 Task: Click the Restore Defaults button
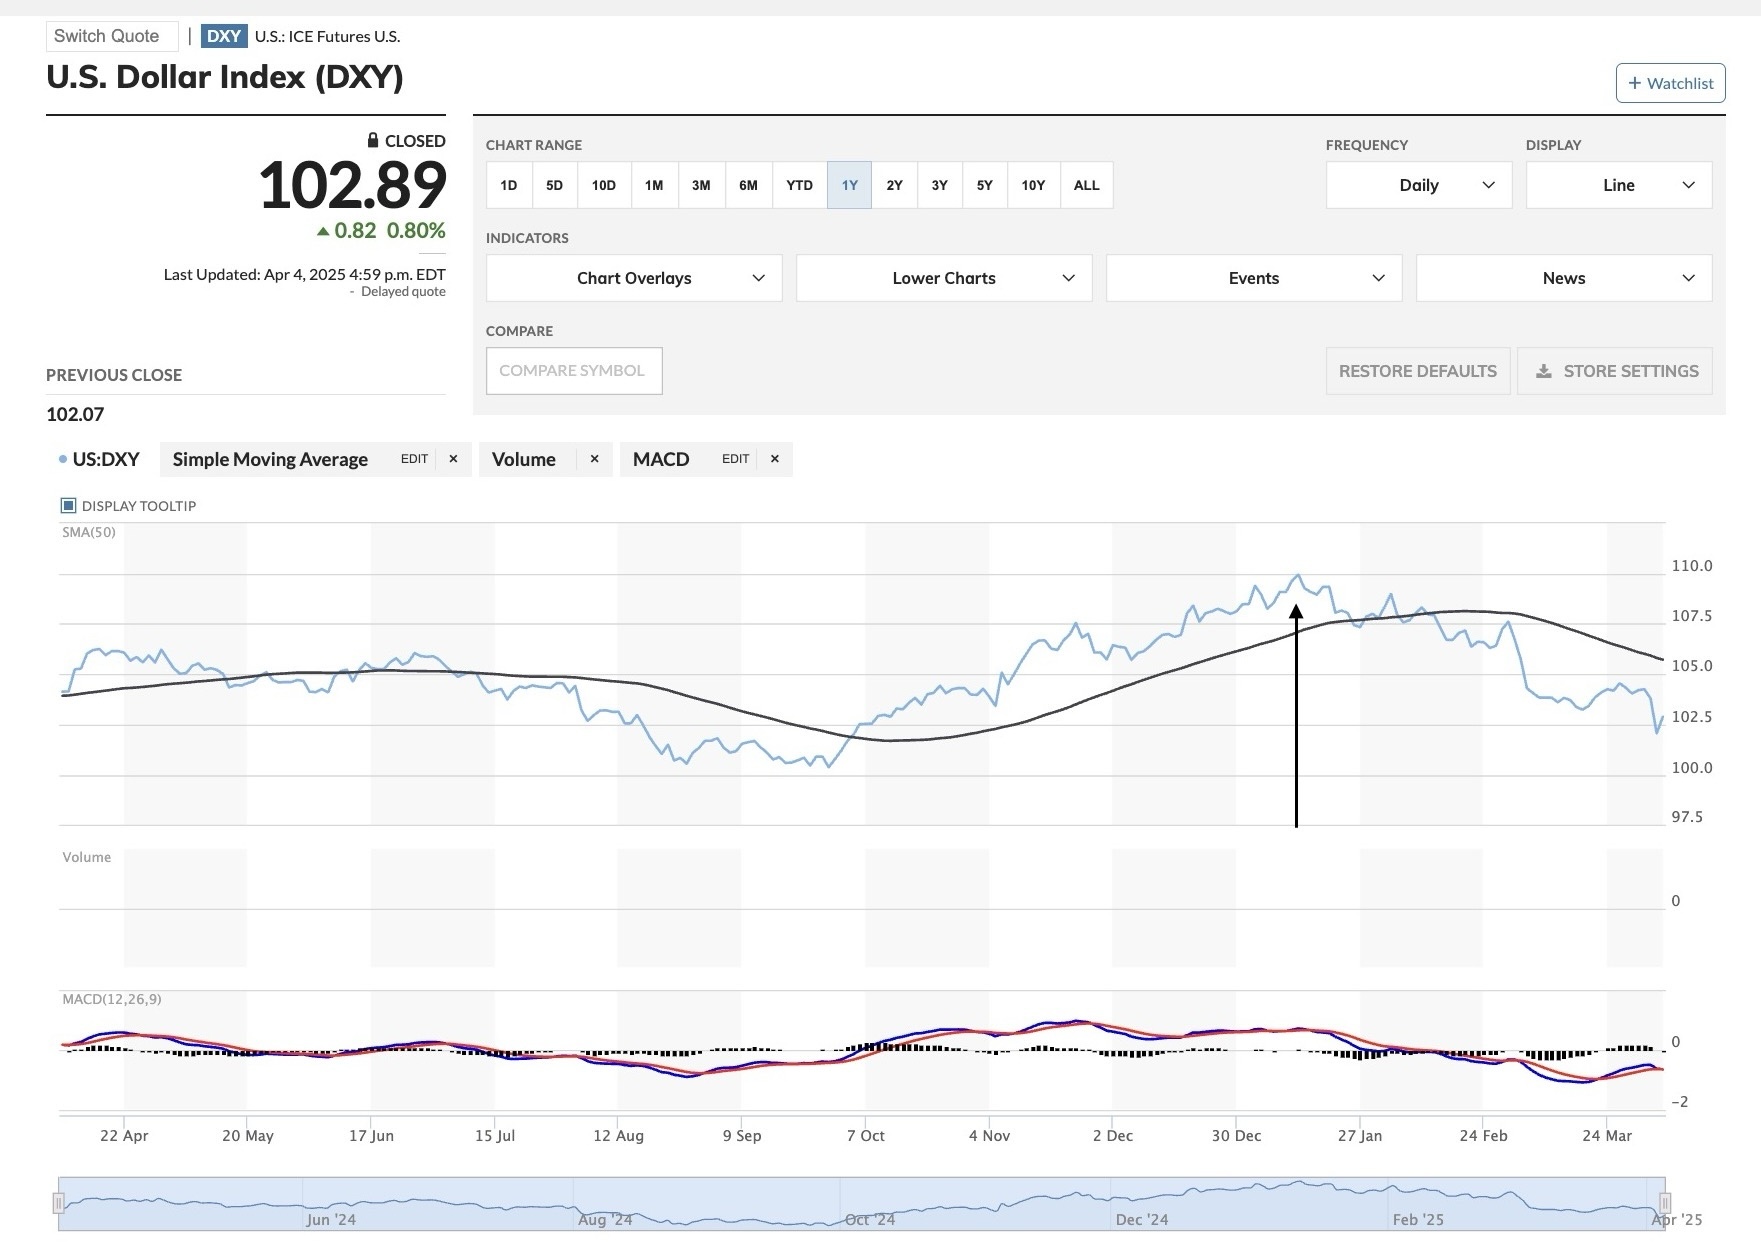[x=1418, y=371]
